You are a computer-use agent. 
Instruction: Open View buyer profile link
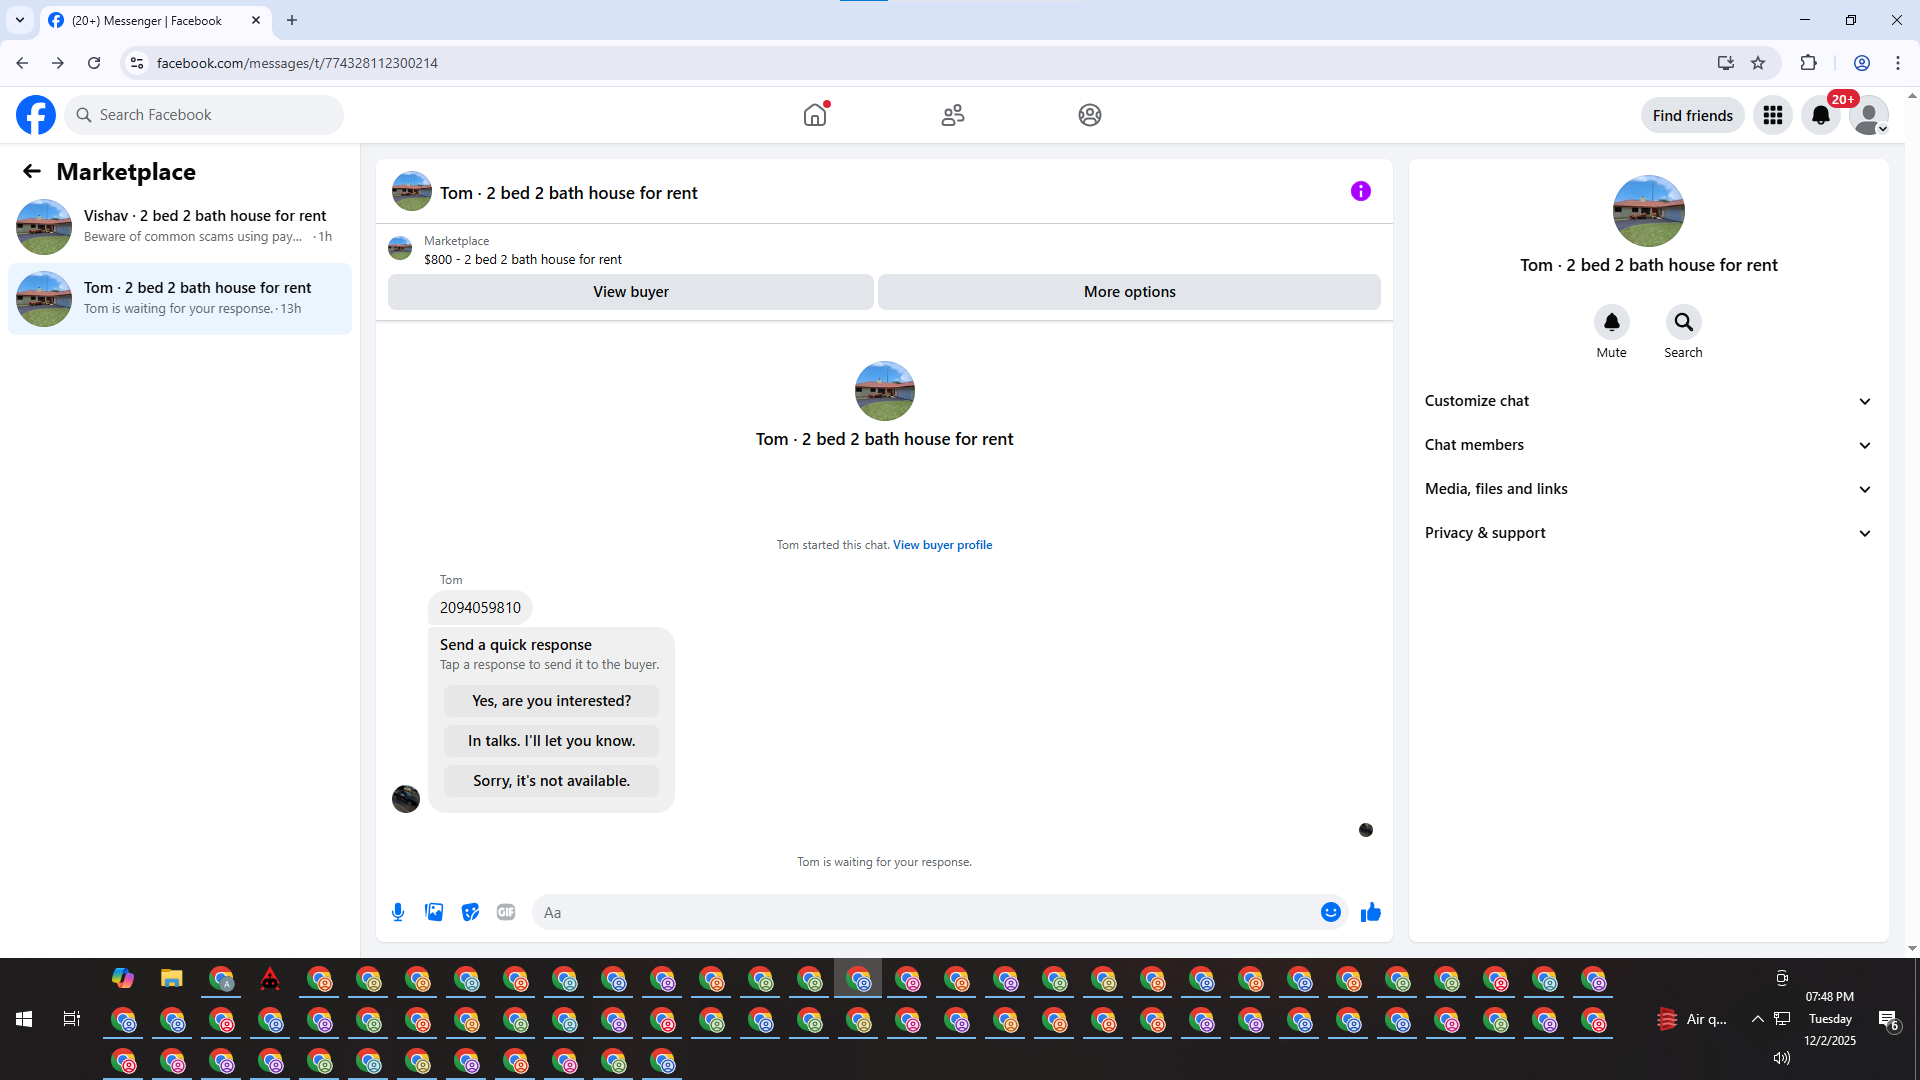point(942,545)
